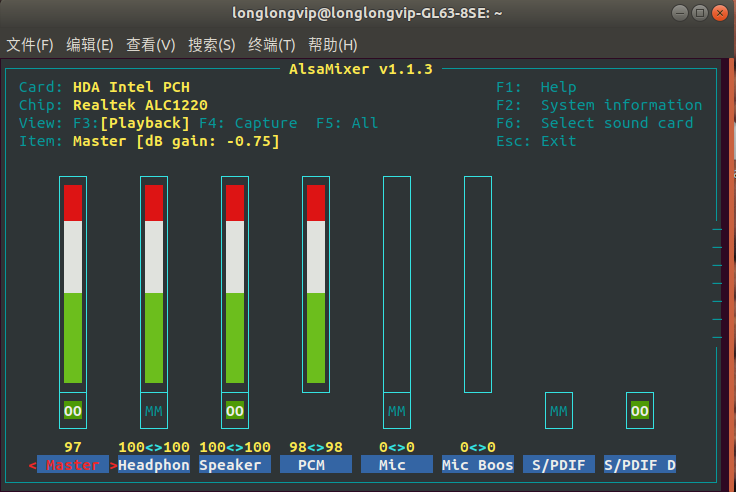This screenshot has width=736, height=492.
Task: Open the 编辑(E) menu
Action: tap(90, 45)
